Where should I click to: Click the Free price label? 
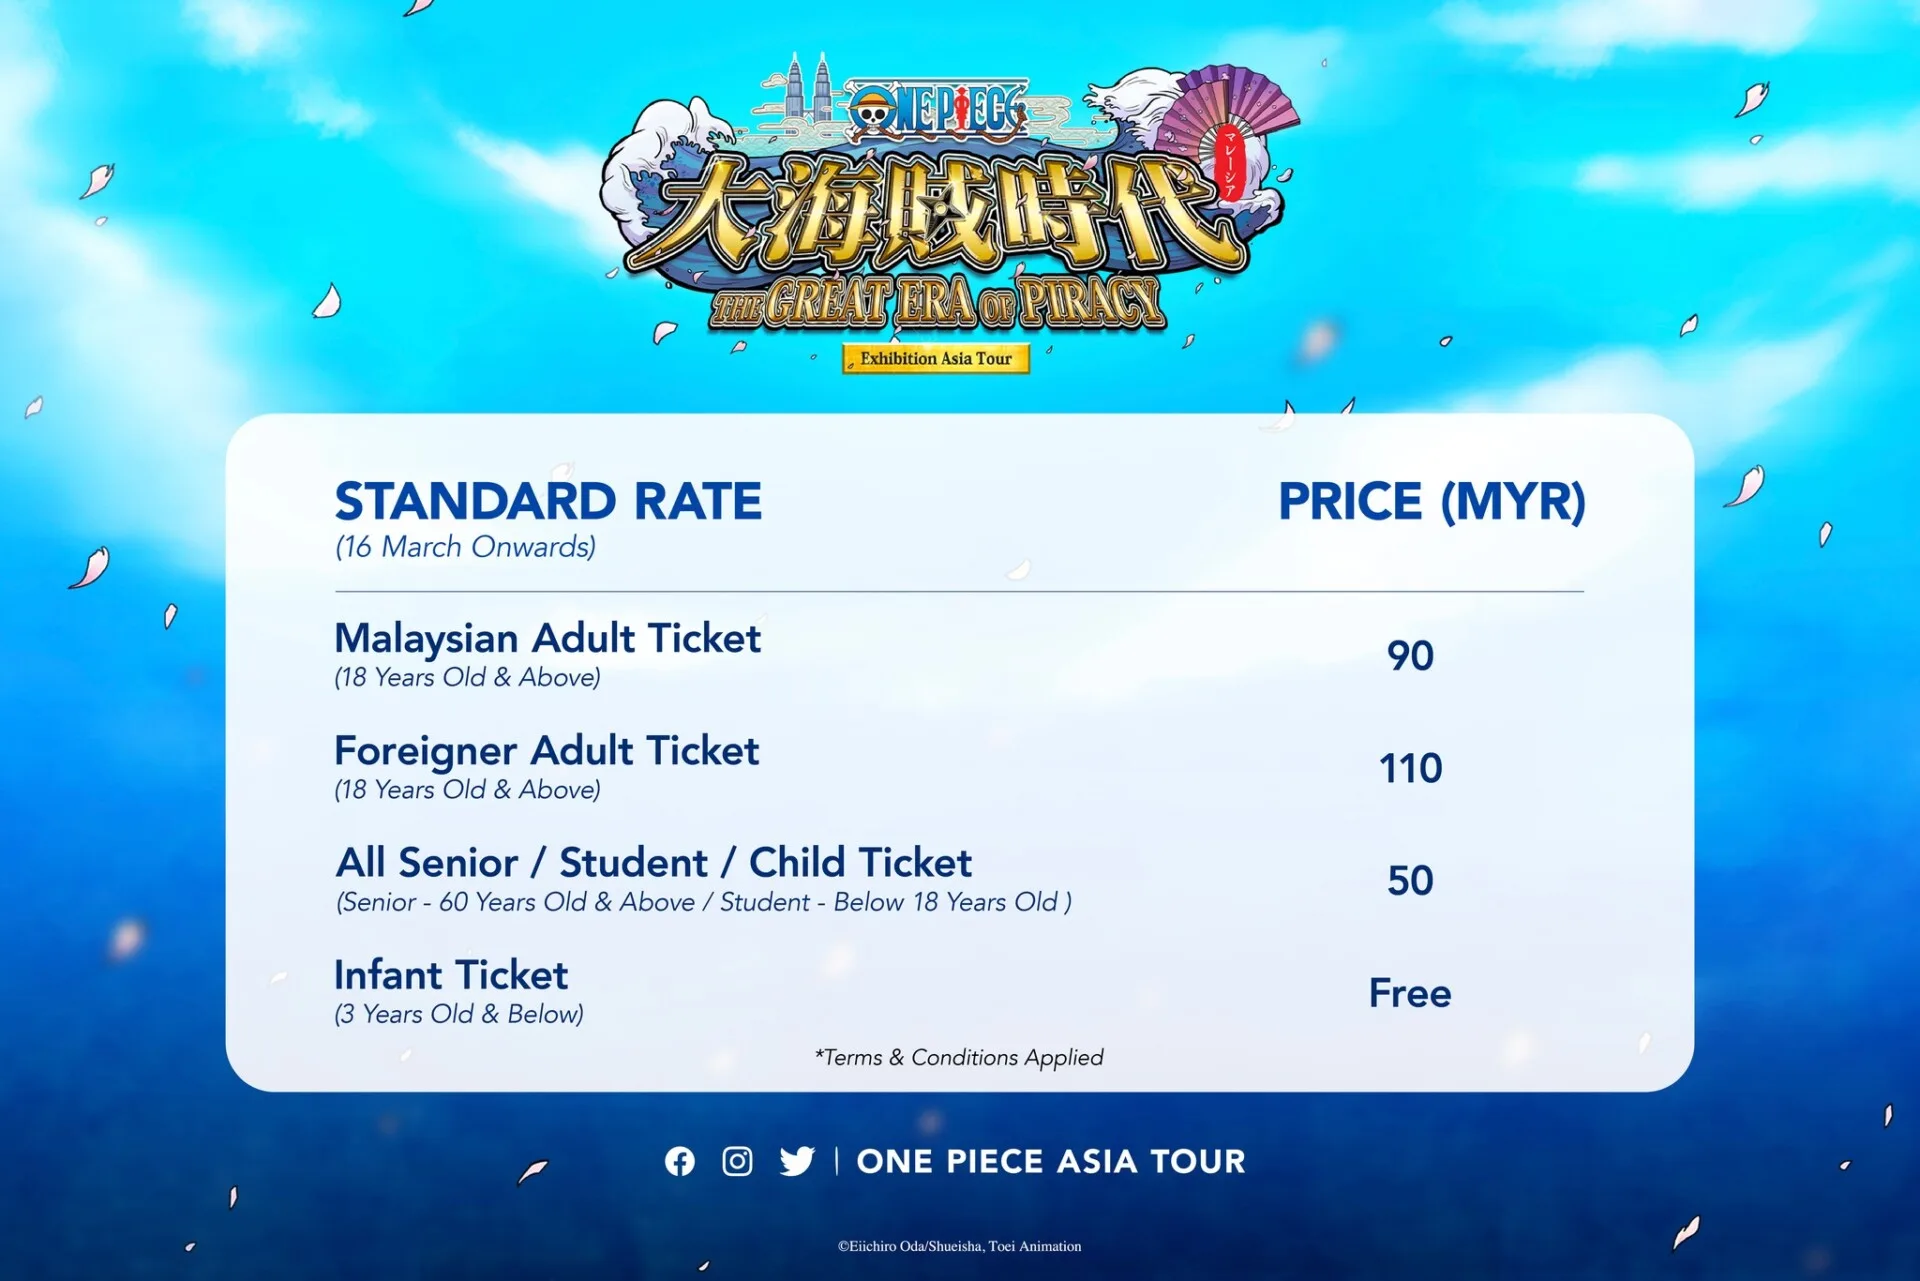click(1410, 993)
